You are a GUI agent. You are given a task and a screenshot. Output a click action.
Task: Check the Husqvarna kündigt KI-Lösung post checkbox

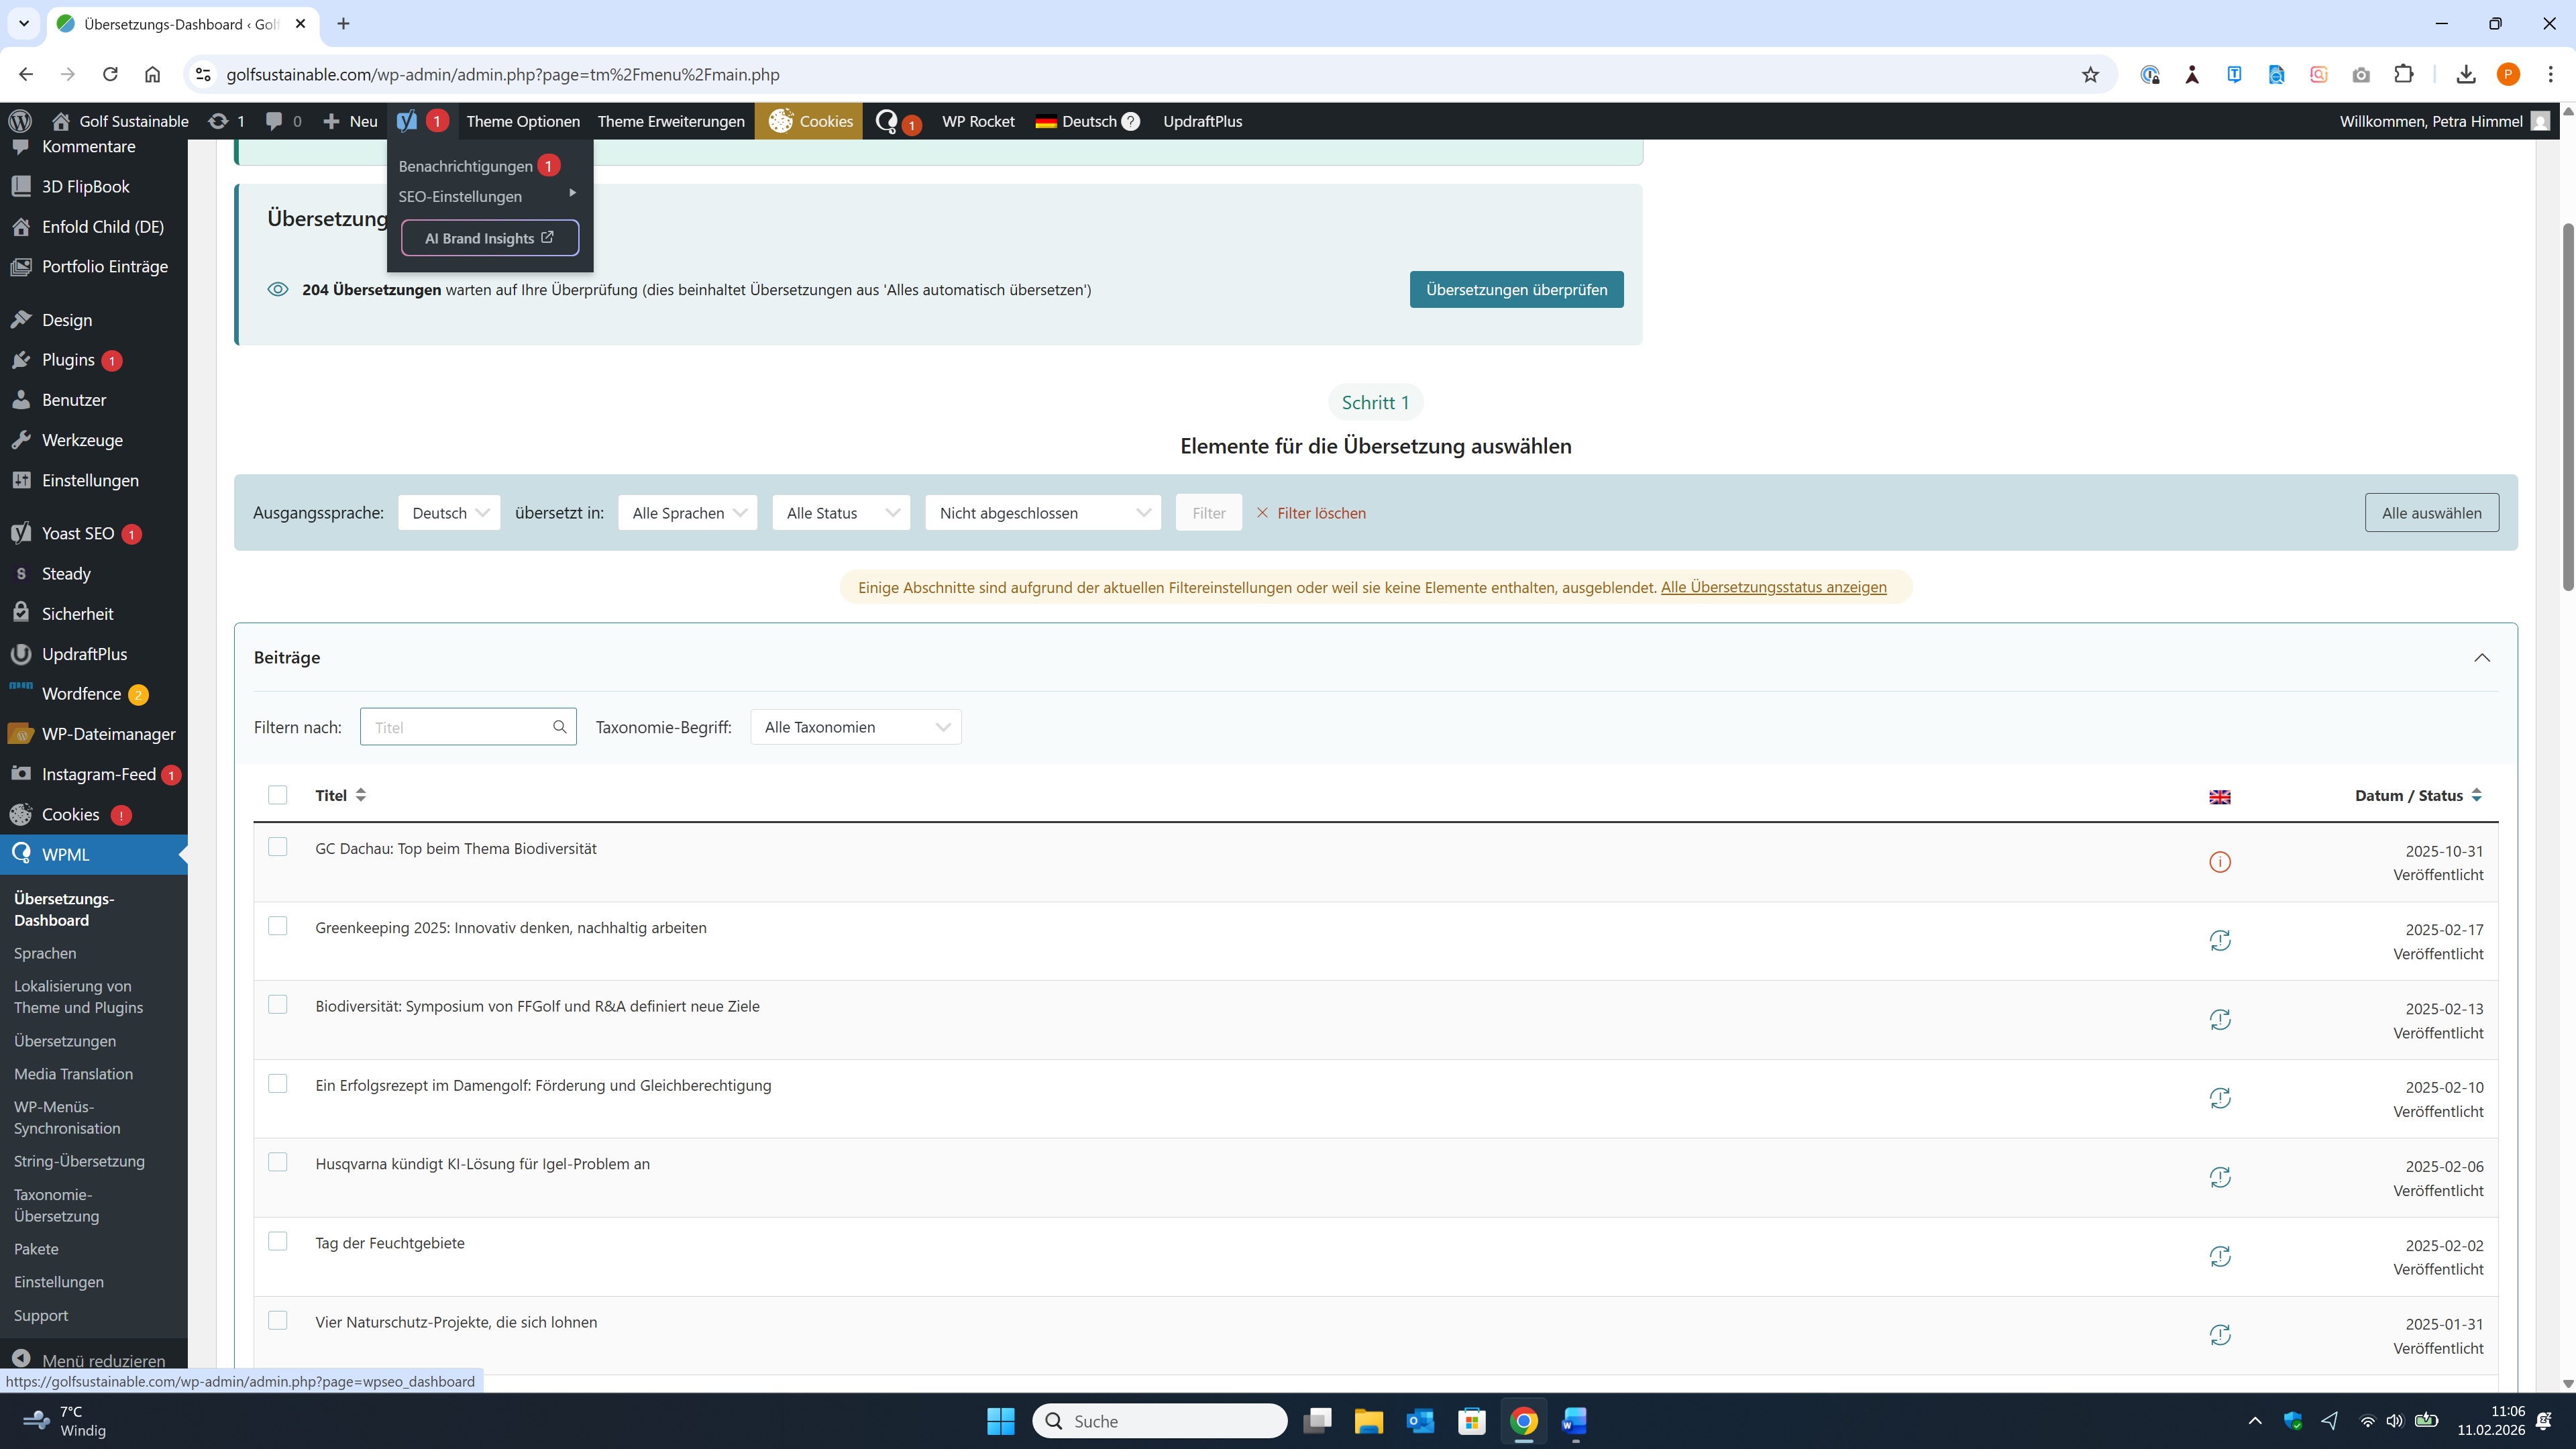pos(278,1162)
